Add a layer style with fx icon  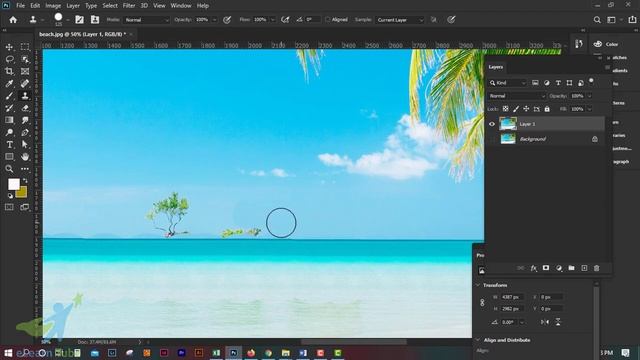tap(533, 268)
